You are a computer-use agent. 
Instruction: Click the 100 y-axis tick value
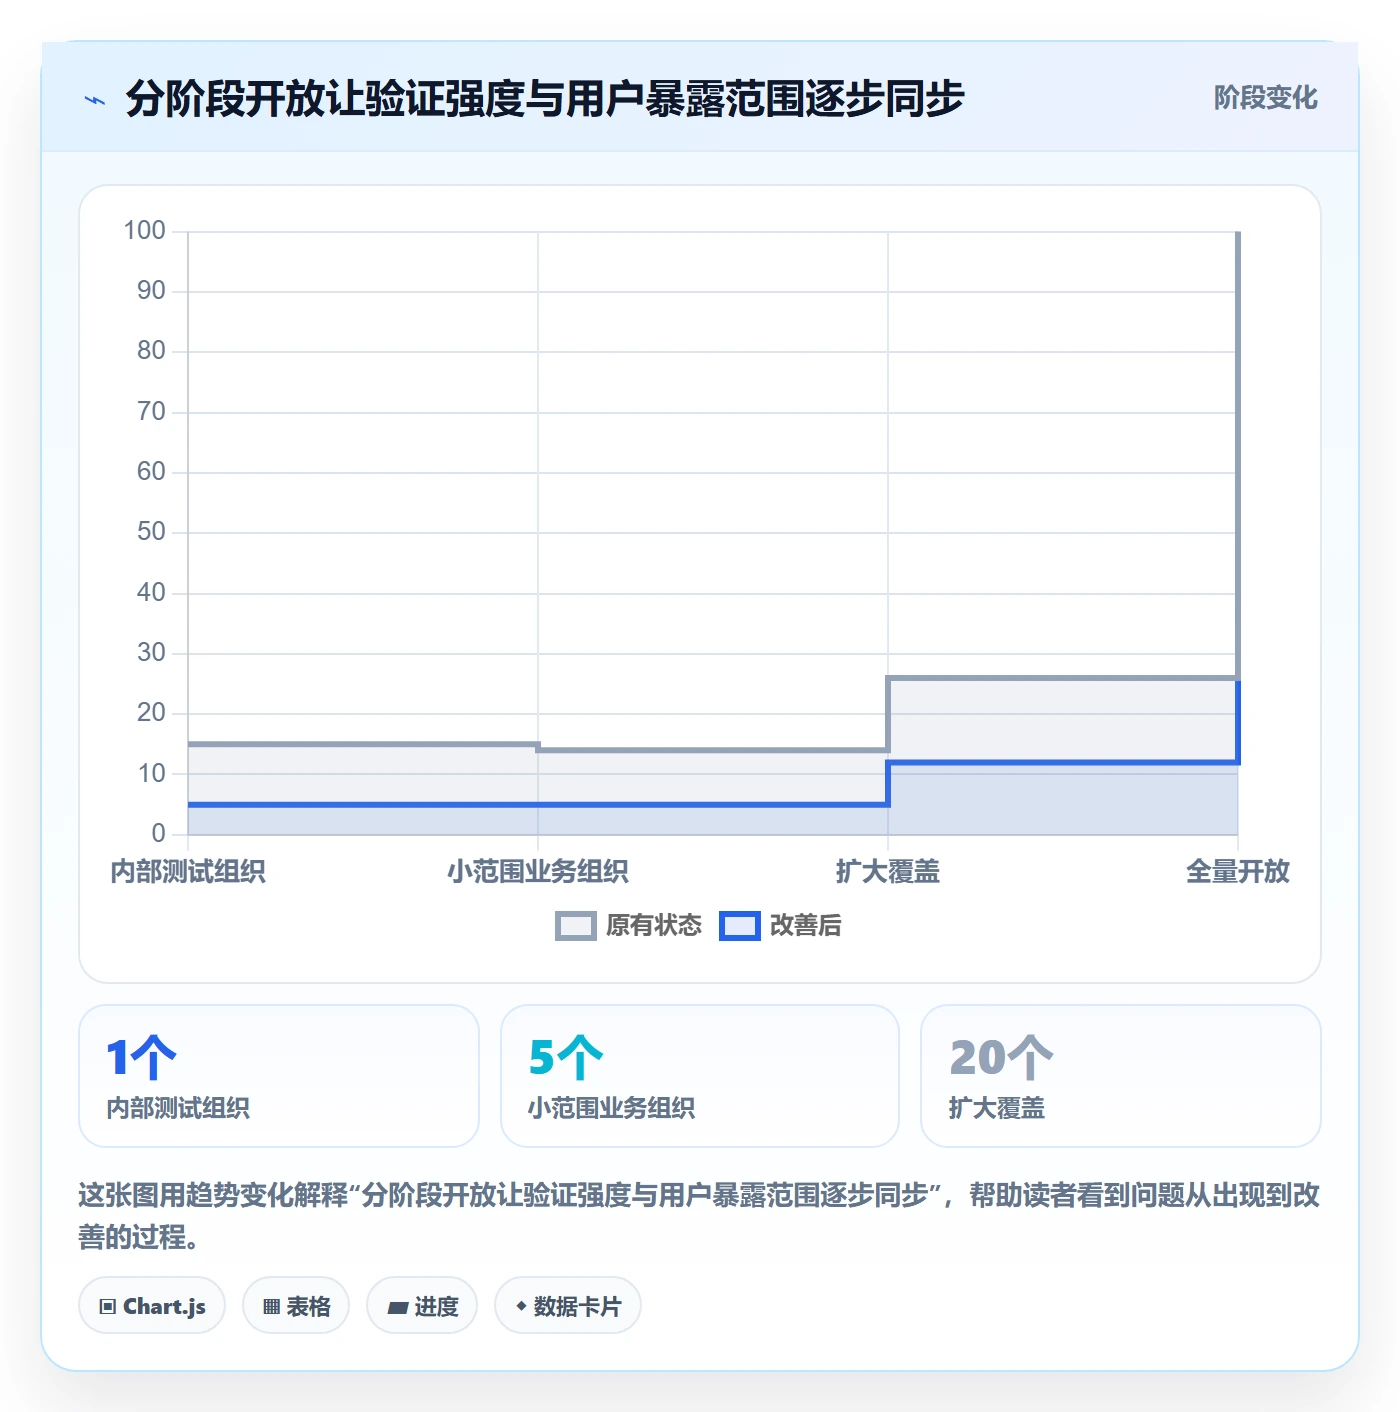(x=144, y=231)
